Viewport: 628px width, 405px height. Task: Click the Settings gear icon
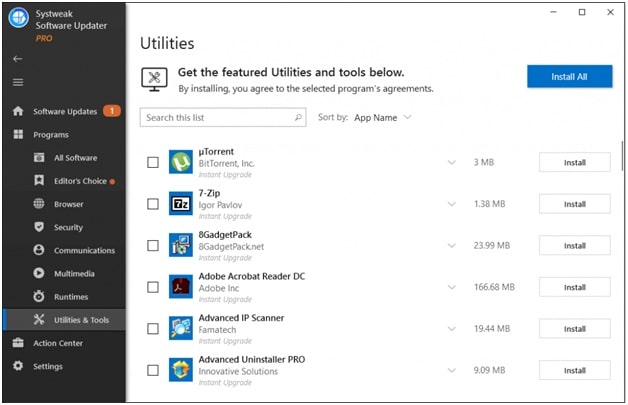click(x=18, y=366)
